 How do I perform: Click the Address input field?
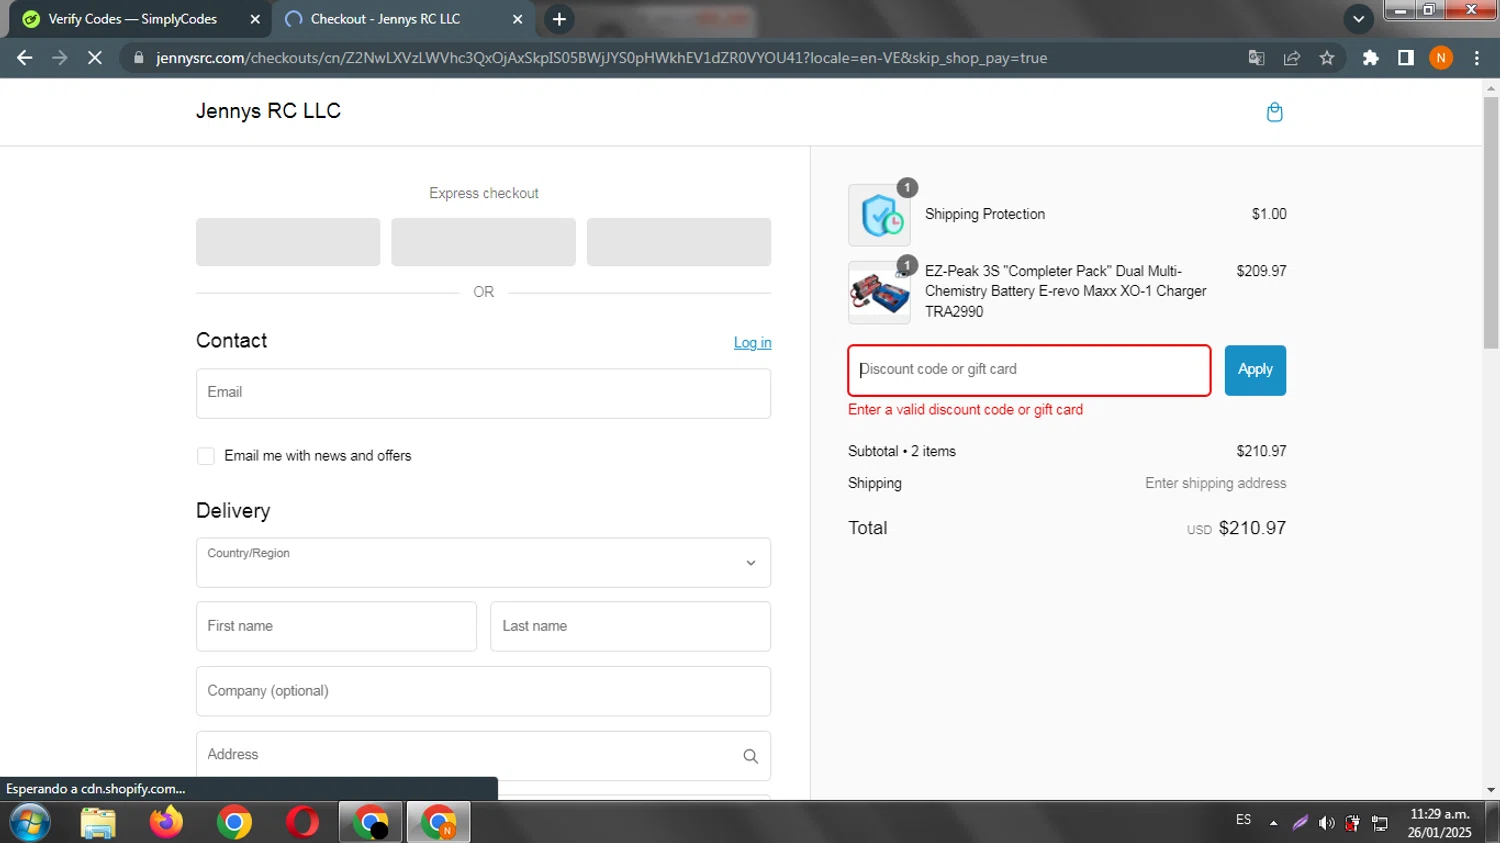click(x=483, y=756)
